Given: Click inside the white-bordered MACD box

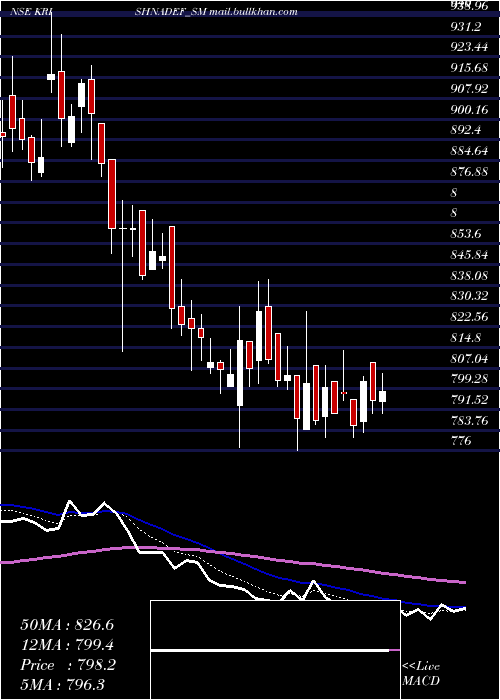Looking at the screenshot, I should pos(275,650).
